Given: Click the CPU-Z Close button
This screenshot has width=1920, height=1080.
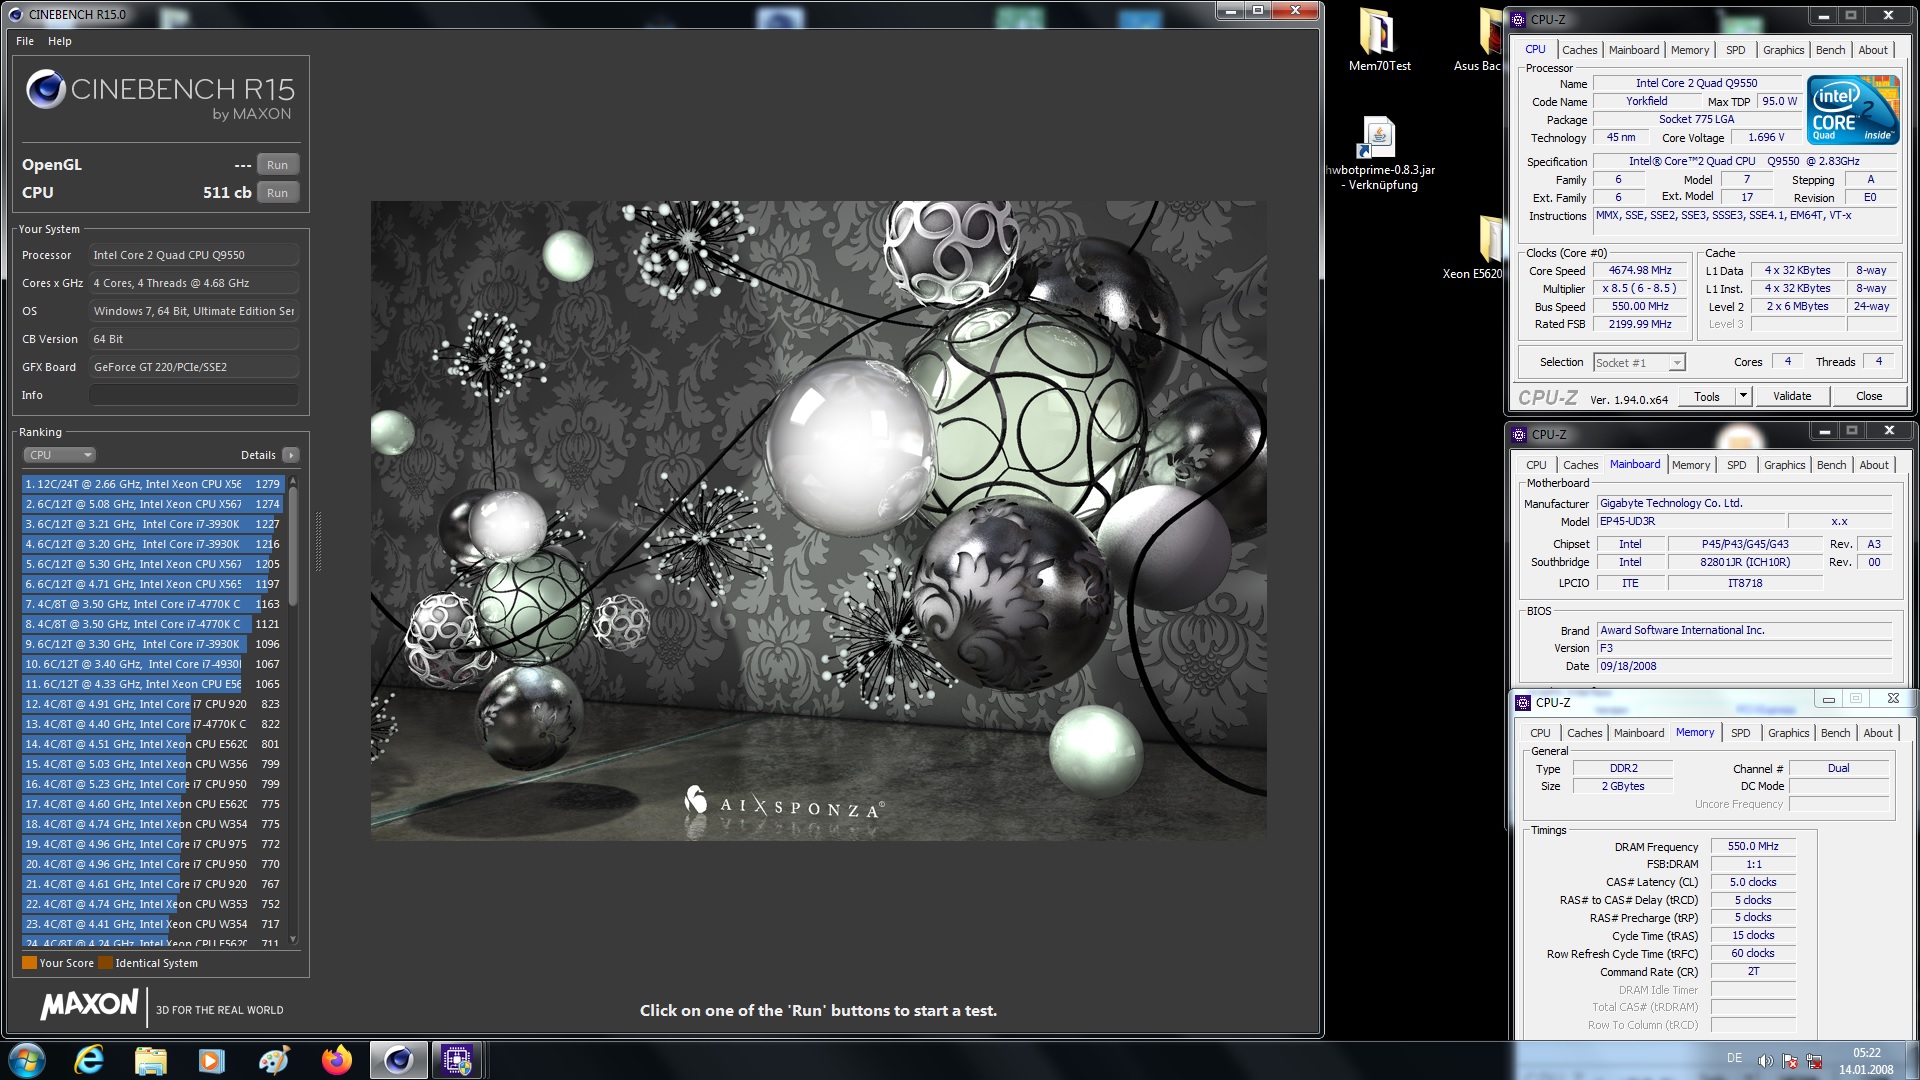Looking at the screenshot, I should click(1868, 396).
